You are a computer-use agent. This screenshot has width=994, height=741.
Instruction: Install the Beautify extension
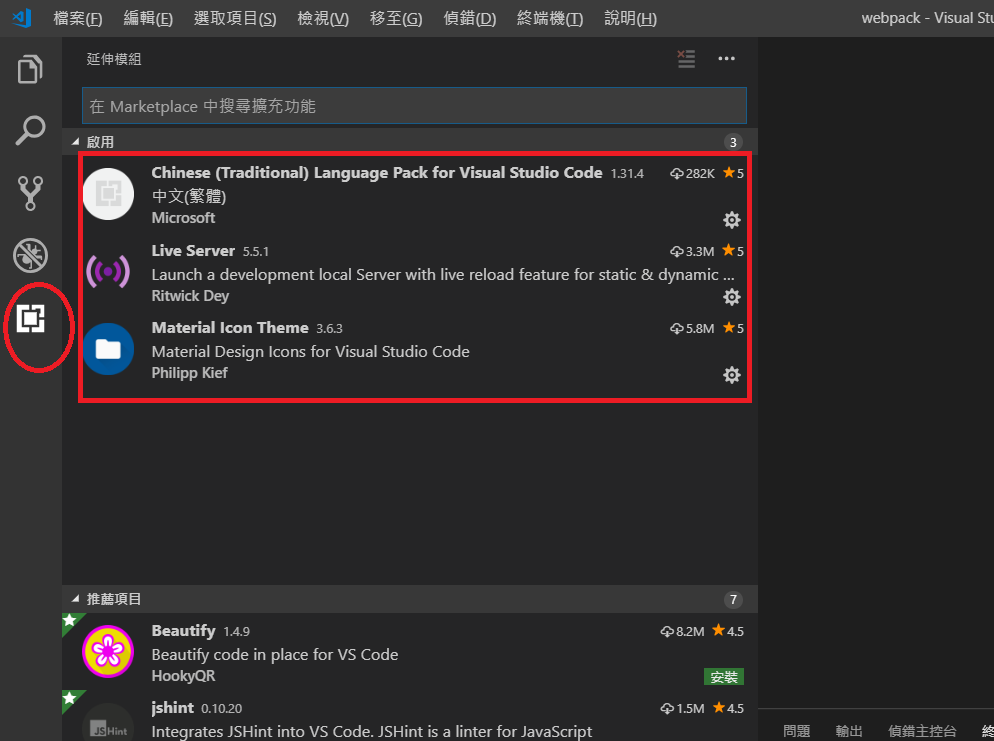coord(723,676)
